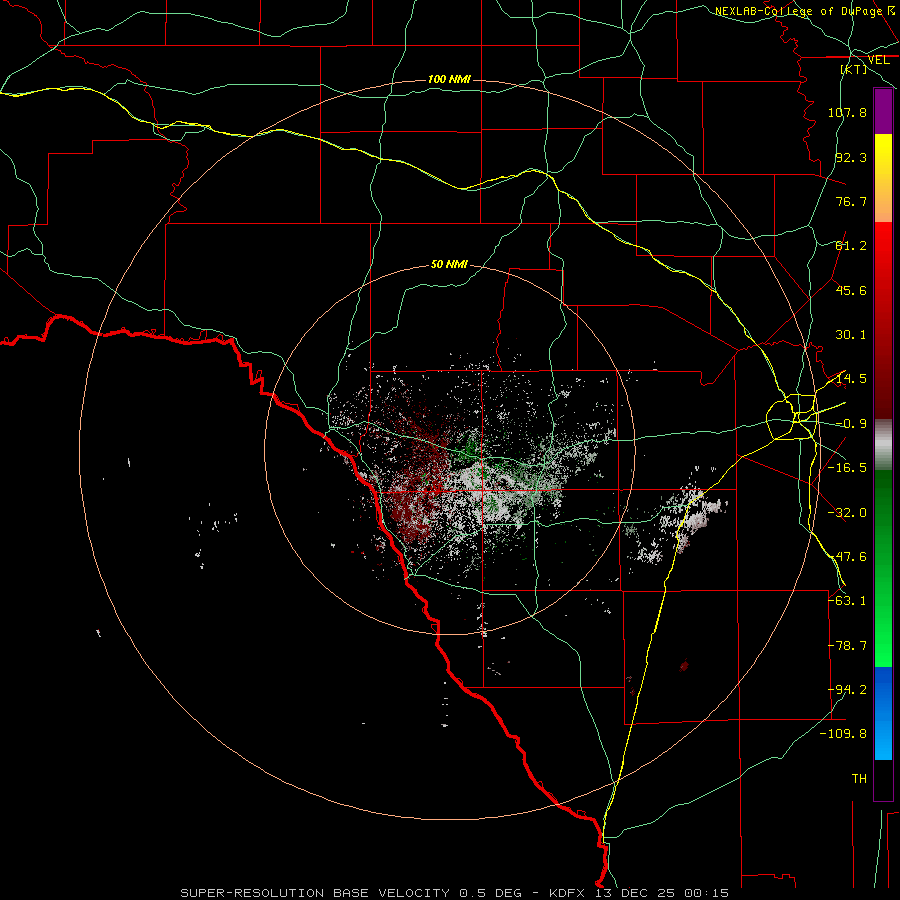This screenshot has width=900, height=900.
Task: Click the -32.0 velocity scale value
Action: click(847, 513)
